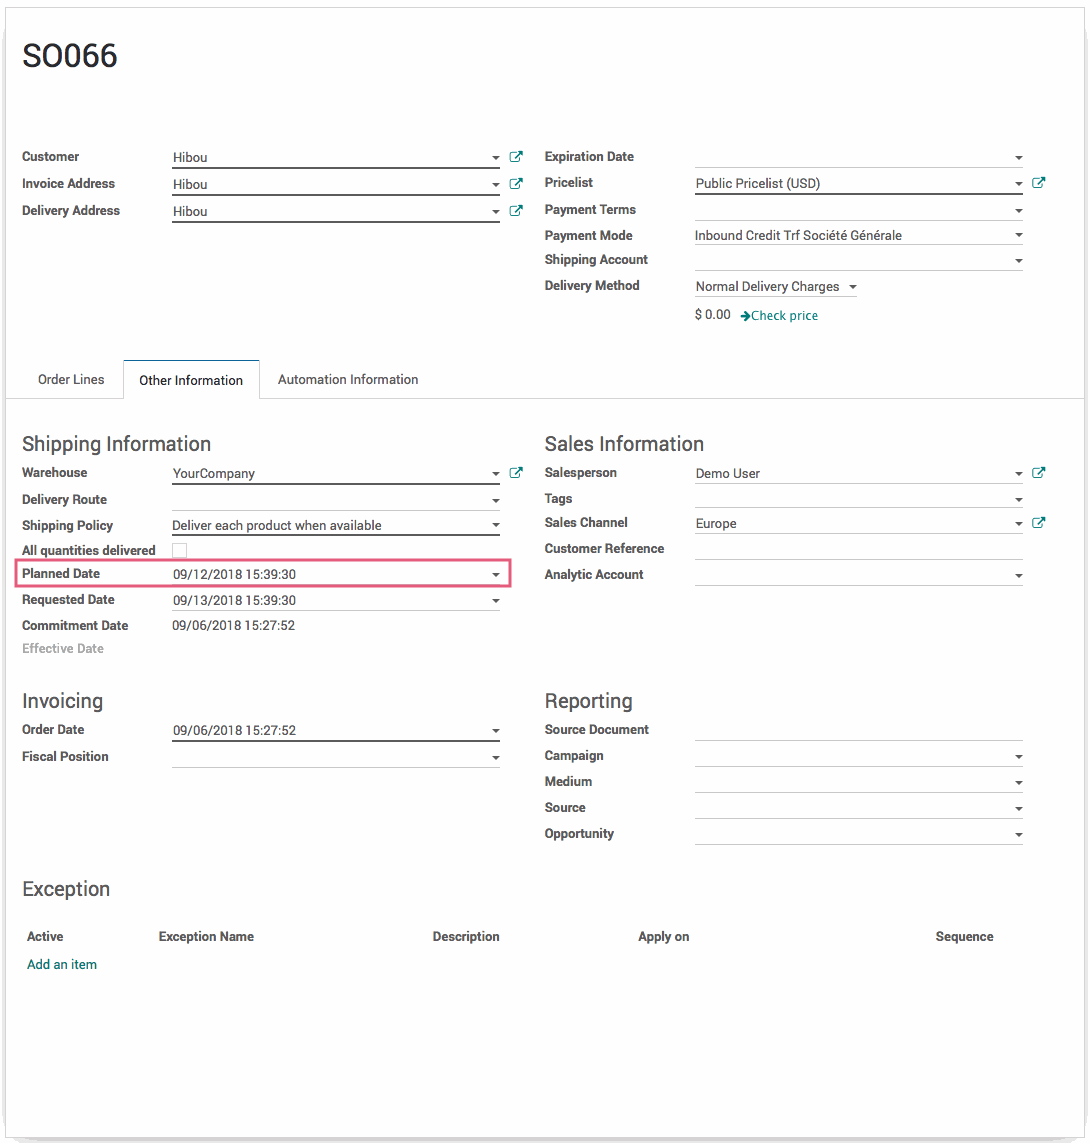Viewport: 1090px width, 1143px height.
Task: Open the Order Date picker arrow
Action: [496, 730]
